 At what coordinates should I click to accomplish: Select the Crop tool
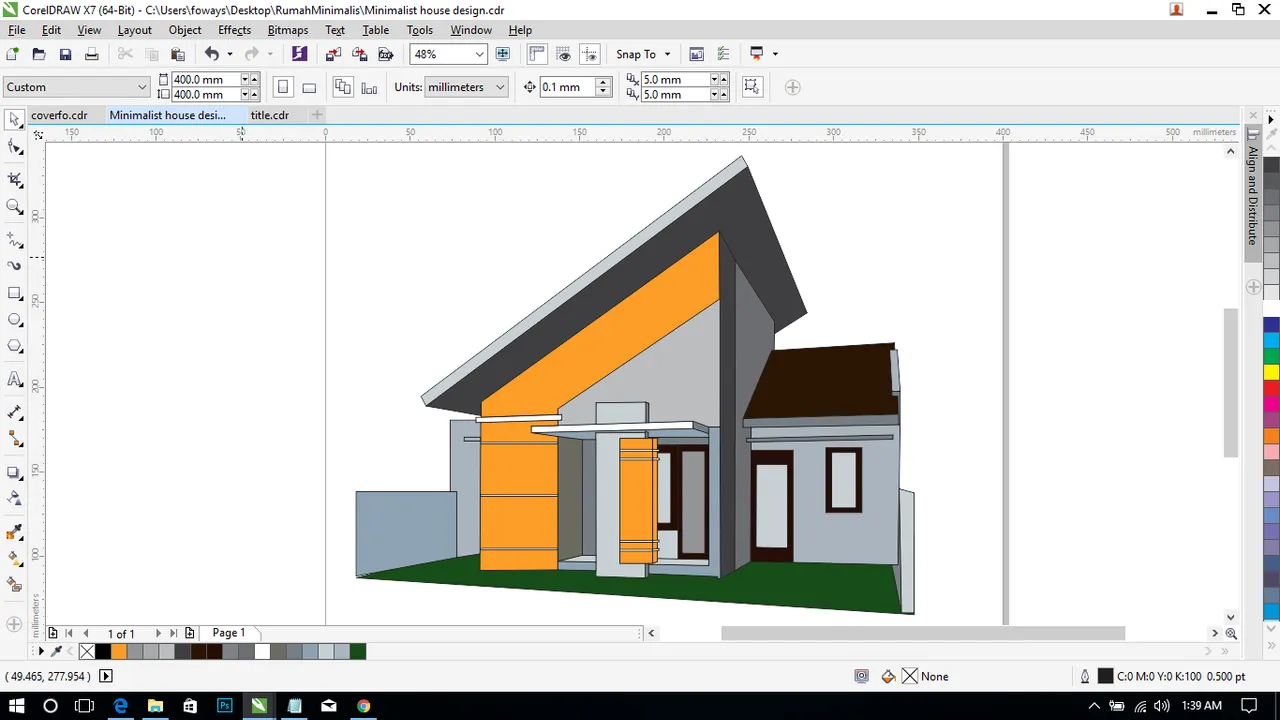tap(15, 180)
